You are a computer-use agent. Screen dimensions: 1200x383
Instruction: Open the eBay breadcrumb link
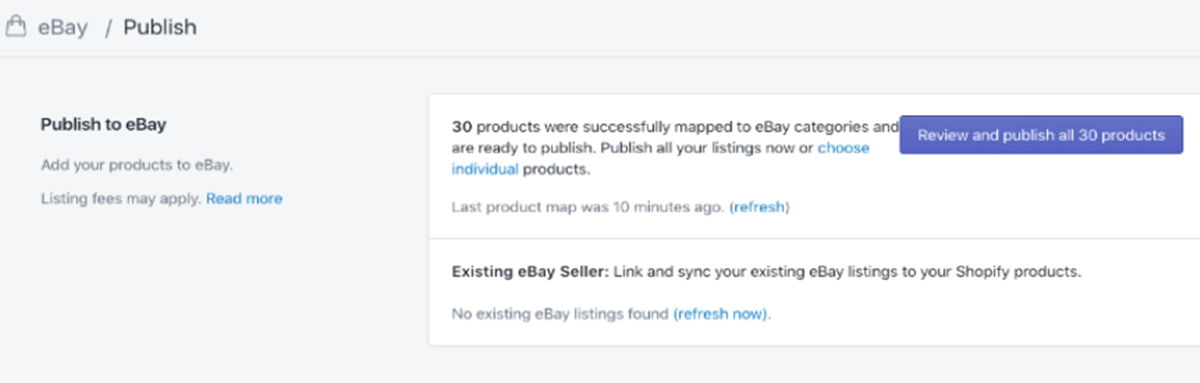pos(63,27)
